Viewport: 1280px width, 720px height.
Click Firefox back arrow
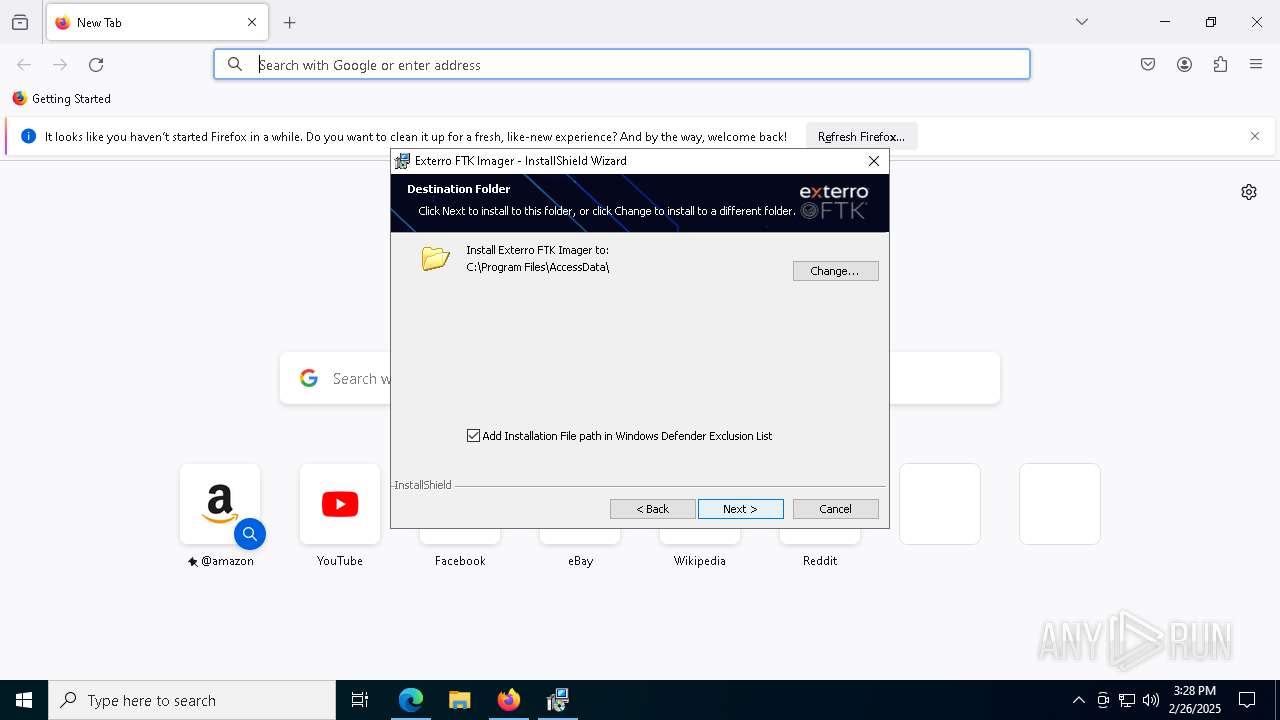point(24,65)
